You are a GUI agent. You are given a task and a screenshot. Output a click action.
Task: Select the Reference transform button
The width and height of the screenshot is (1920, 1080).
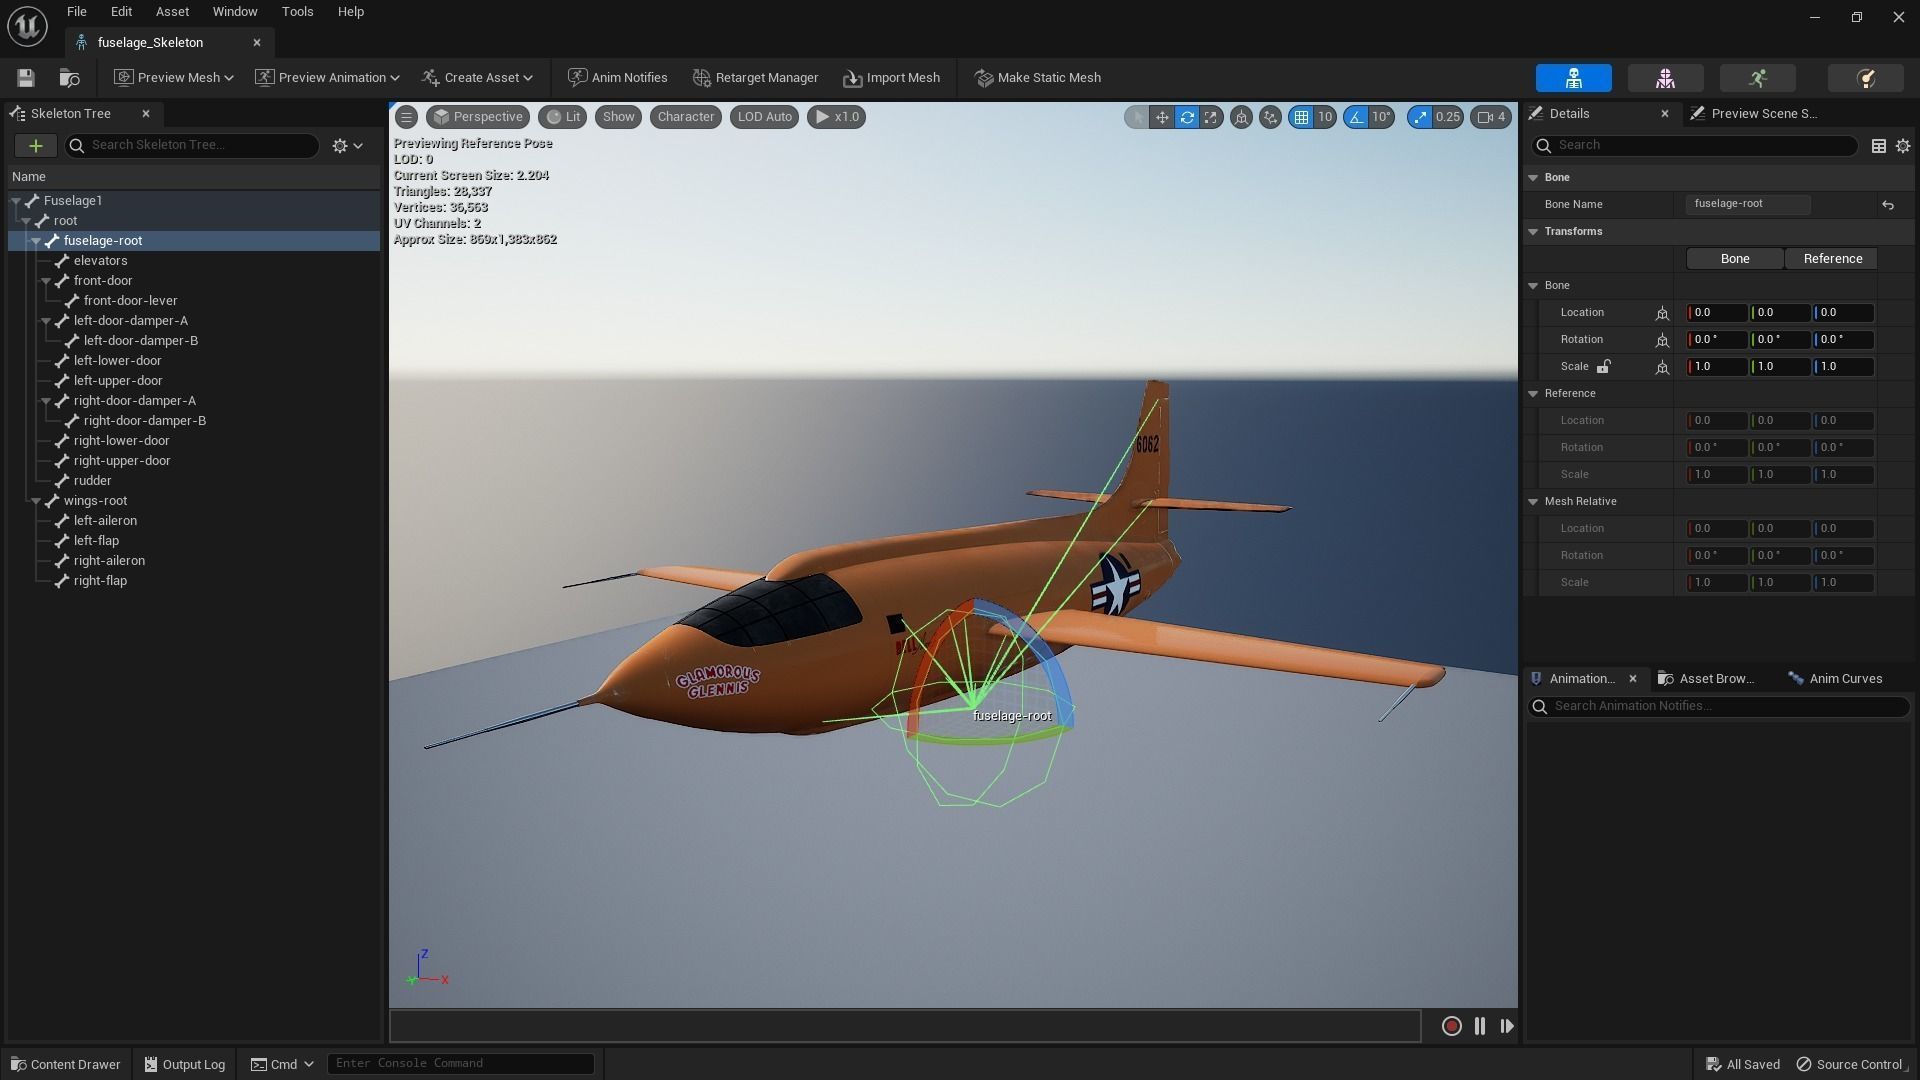(1832, 259)
